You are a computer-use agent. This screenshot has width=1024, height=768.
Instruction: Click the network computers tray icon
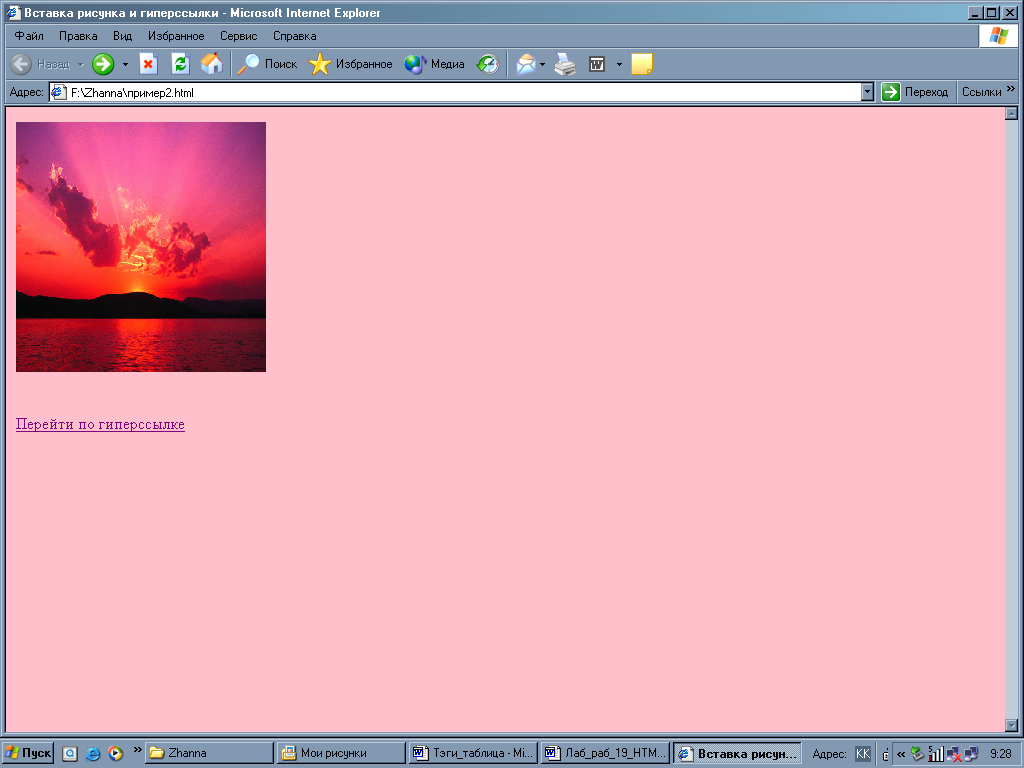click(x=971, y=754)
